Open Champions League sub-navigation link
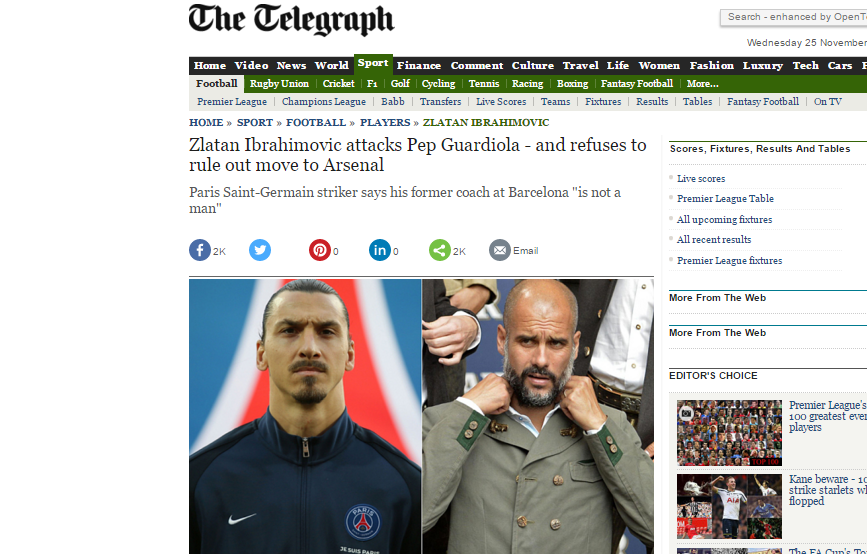The image size is (867, 554). 323,102
